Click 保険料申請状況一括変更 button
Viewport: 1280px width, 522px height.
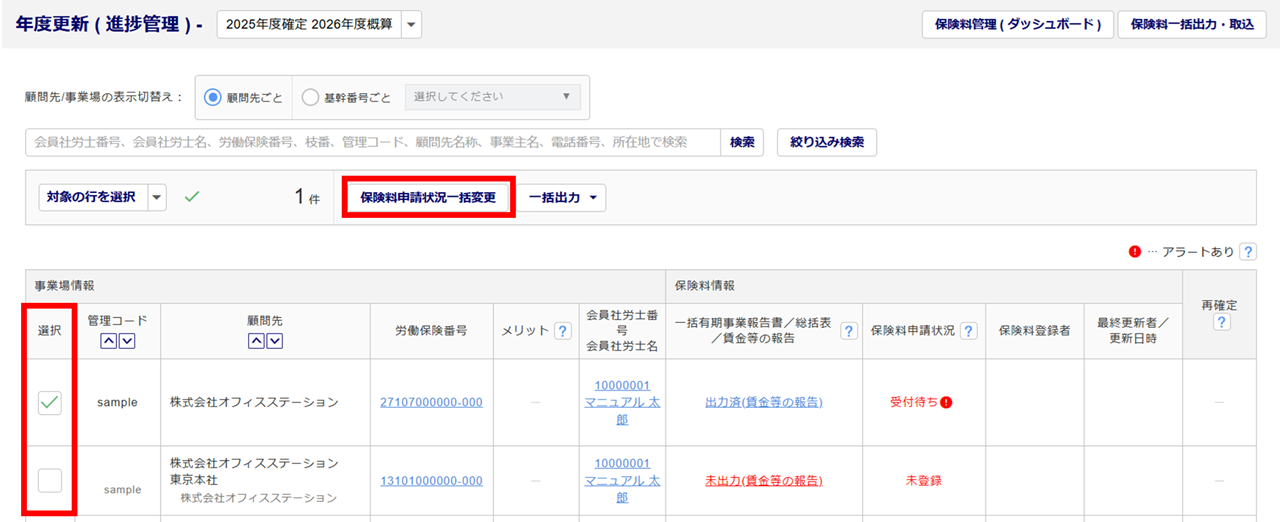point(428,198)
